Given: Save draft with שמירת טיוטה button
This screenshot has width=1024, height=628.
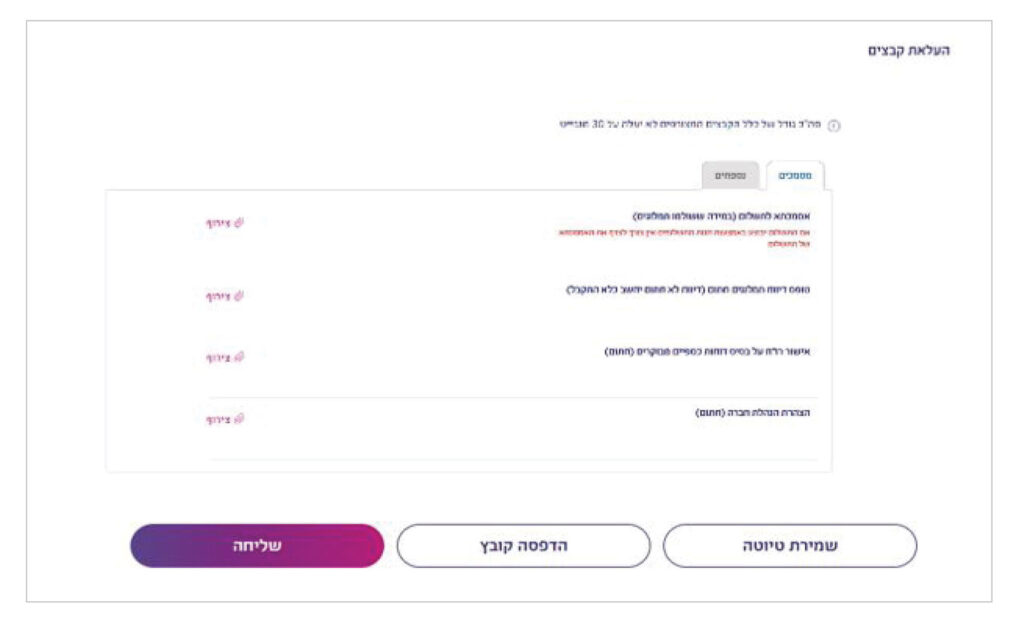Looking at the screenshot, I should 790,546.
